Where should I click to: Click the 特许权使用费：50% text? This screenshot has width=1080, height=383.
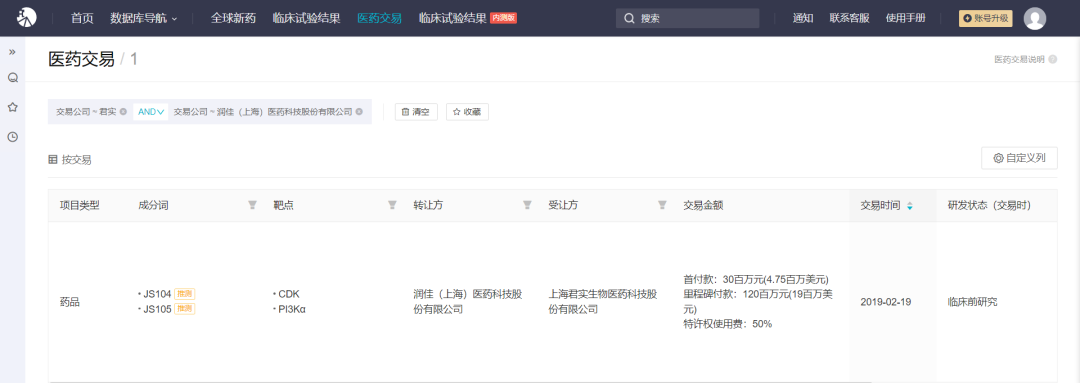point(727,324)
